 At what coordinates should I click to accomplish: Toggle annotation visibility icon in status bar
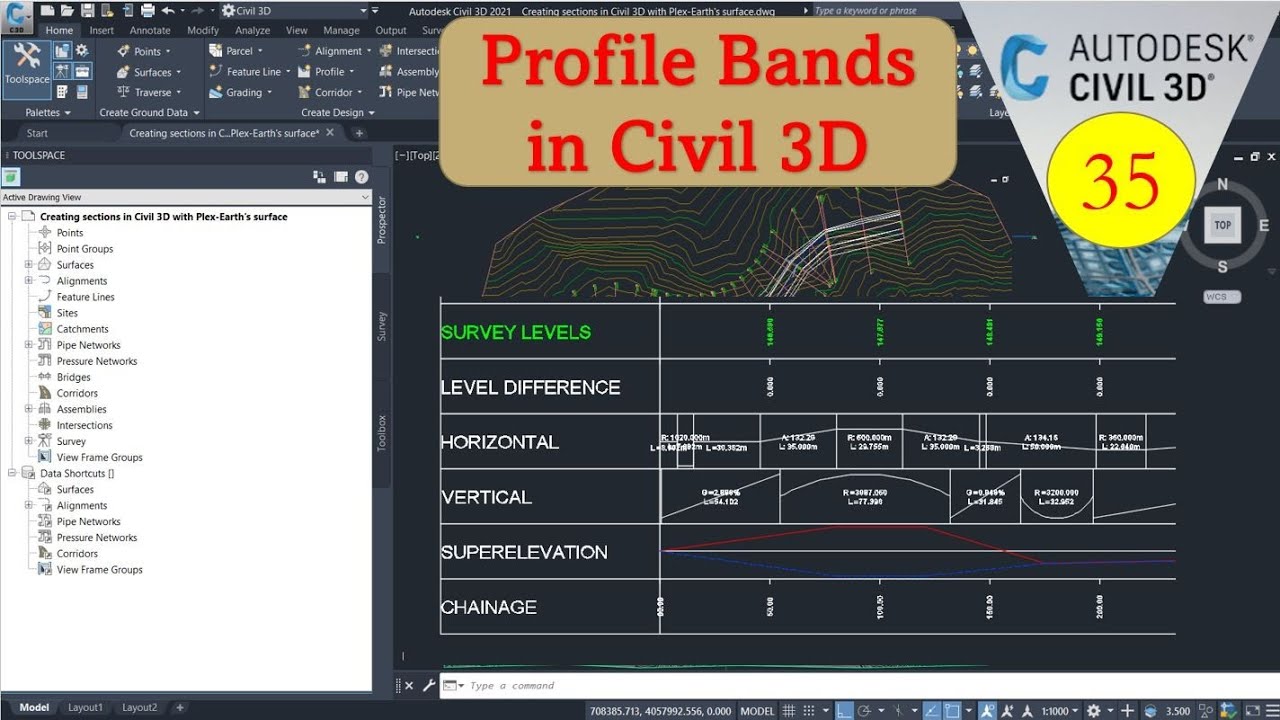click(988, 710)
